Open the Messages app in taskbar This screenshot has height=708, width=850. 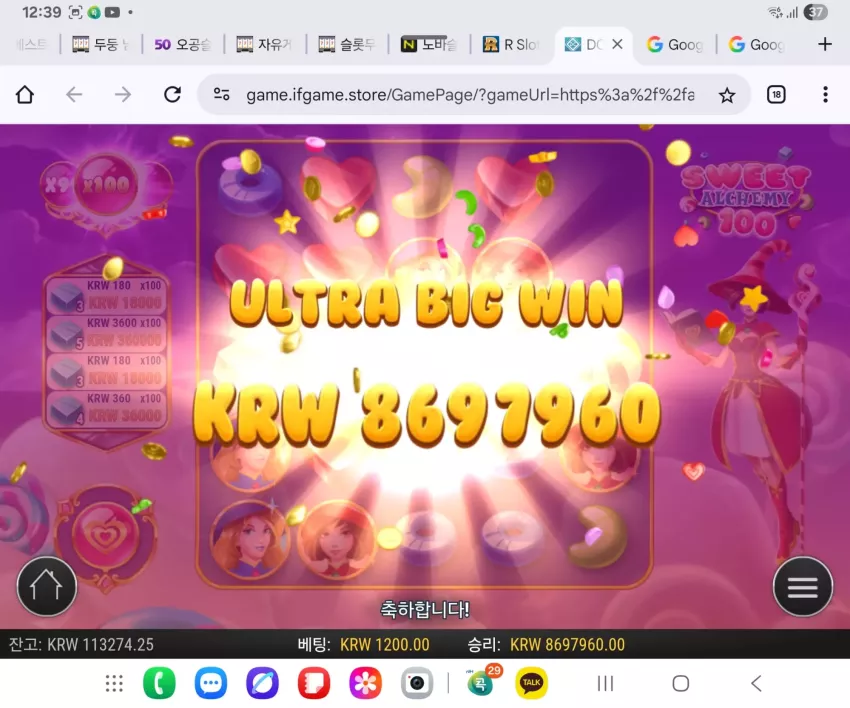(x=210, y=683)
